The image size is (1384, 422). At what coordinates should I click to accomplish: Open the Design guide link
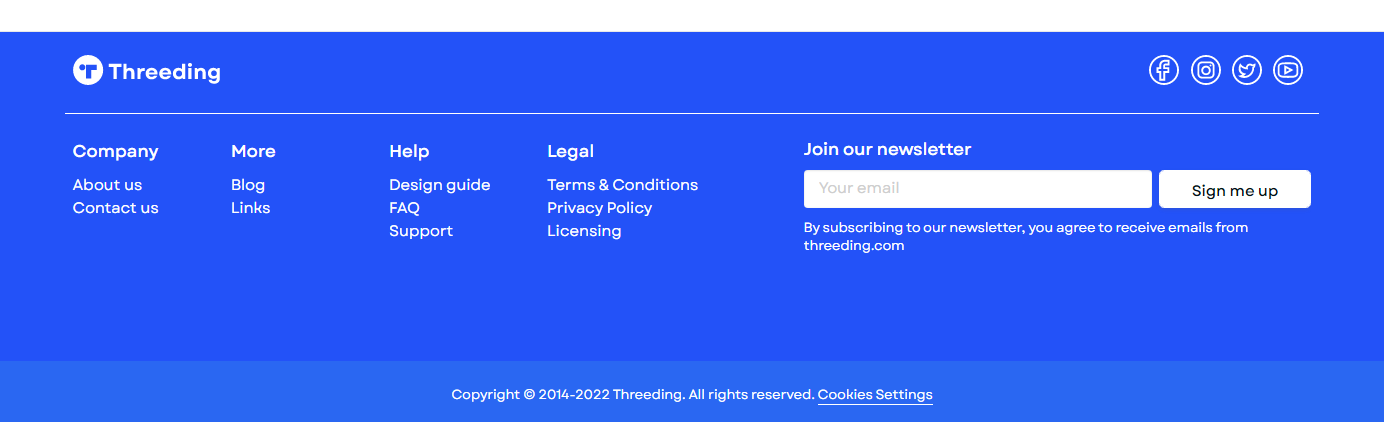(x=439, y=185)
